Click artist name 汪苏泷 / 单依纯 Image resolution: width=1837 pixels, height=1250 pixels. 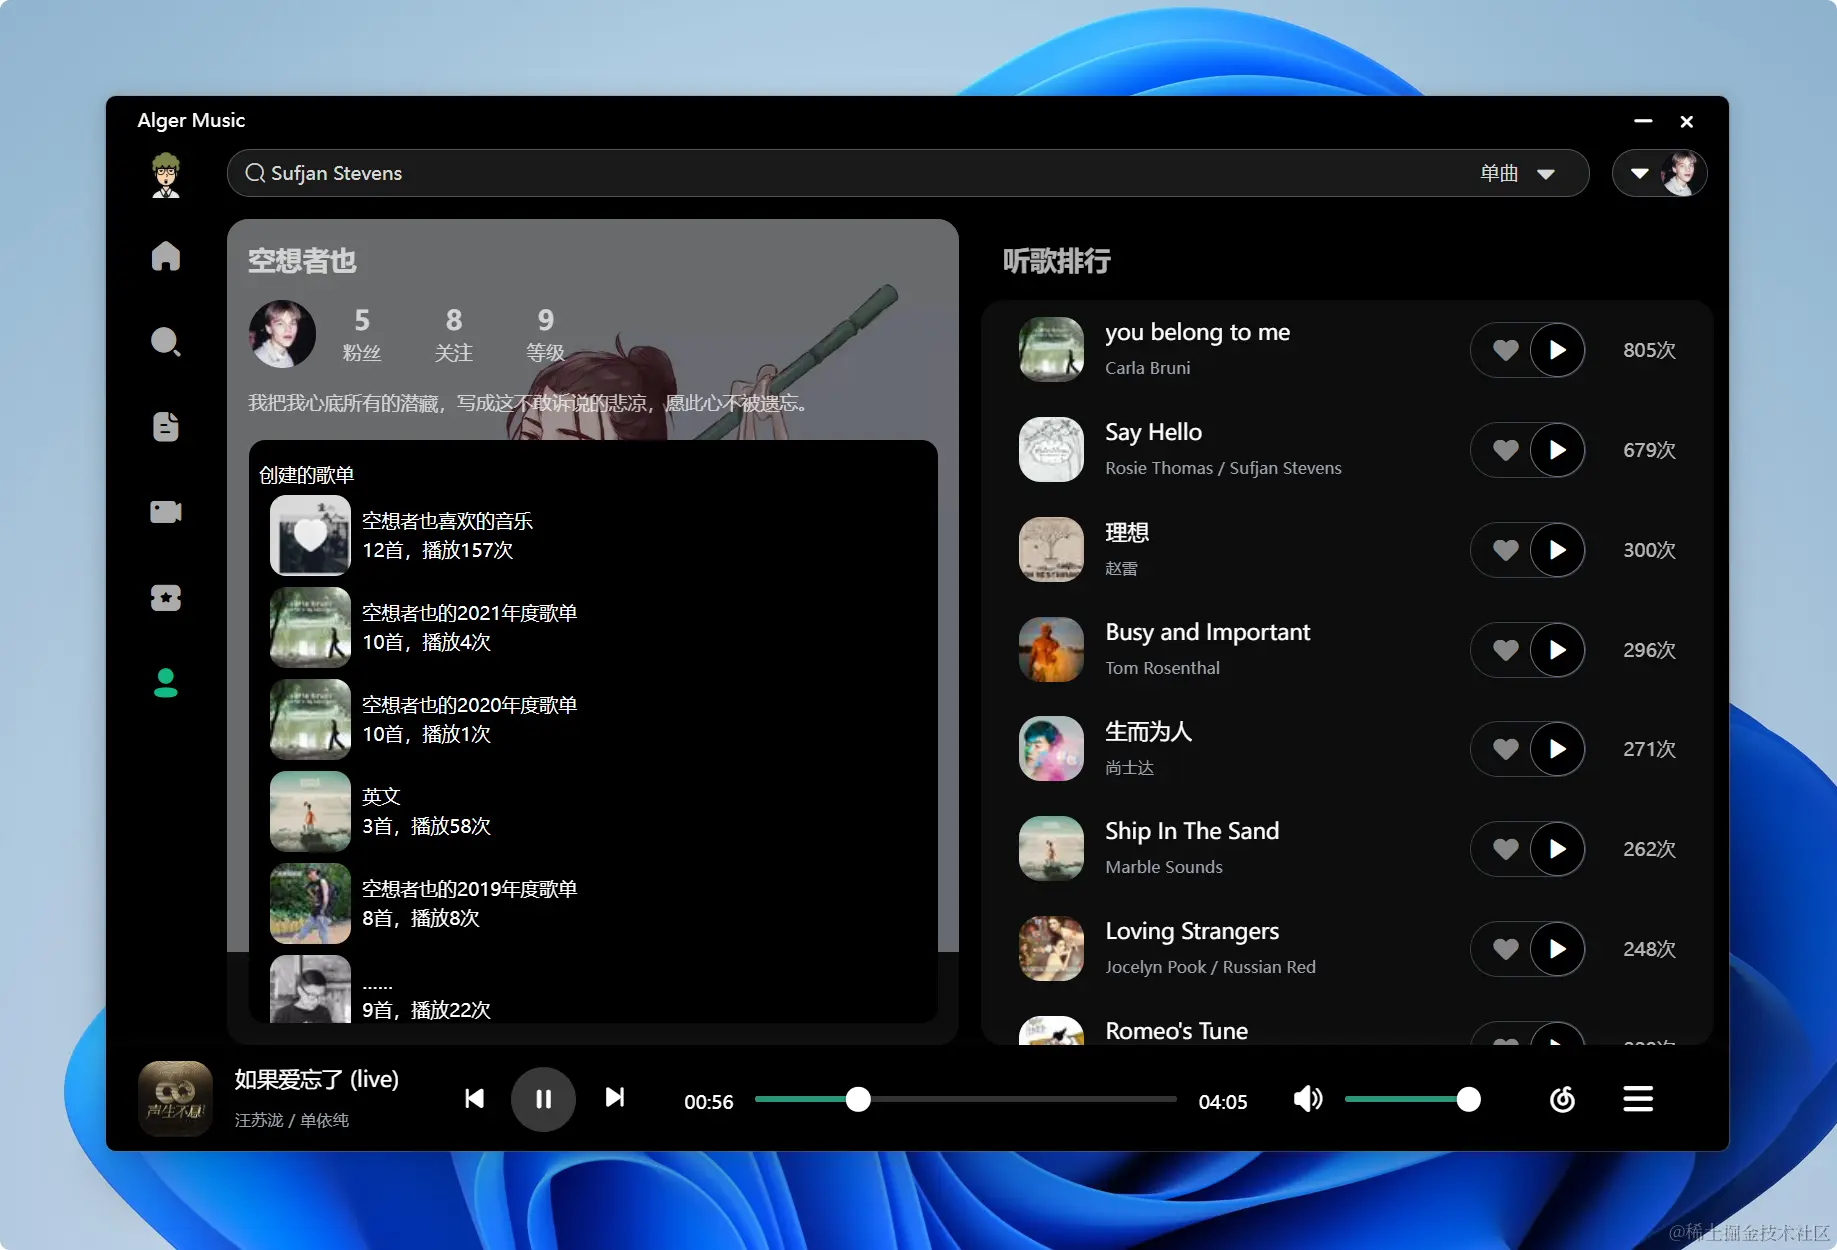[292, 1120]
